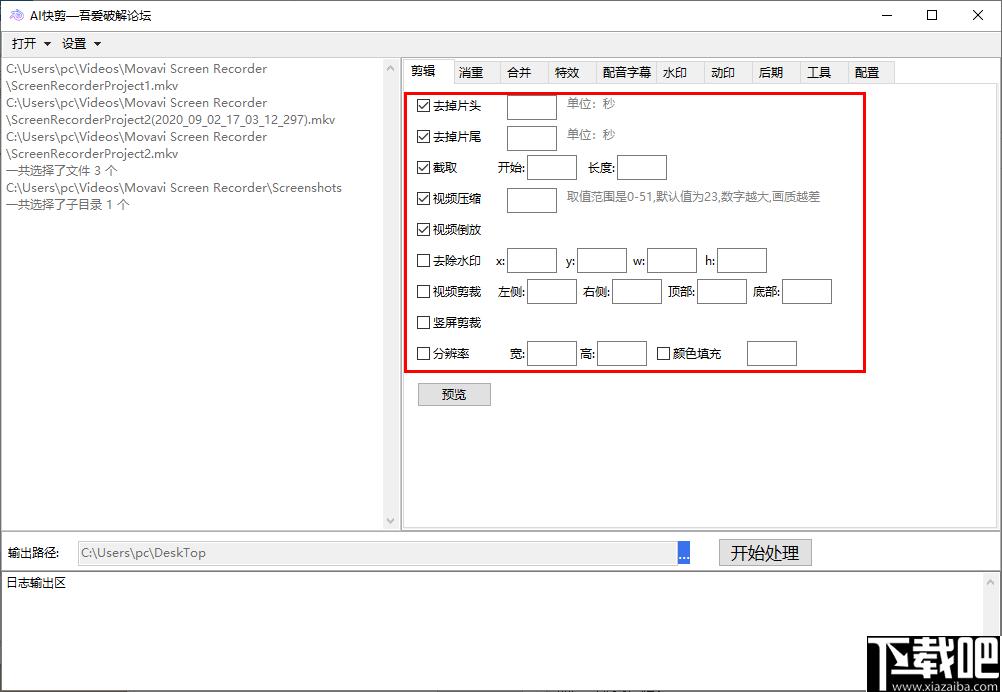Viewport: 1002px width, 692px height.
Task: Close the AI快剪 window
Action: pos(978,16)
